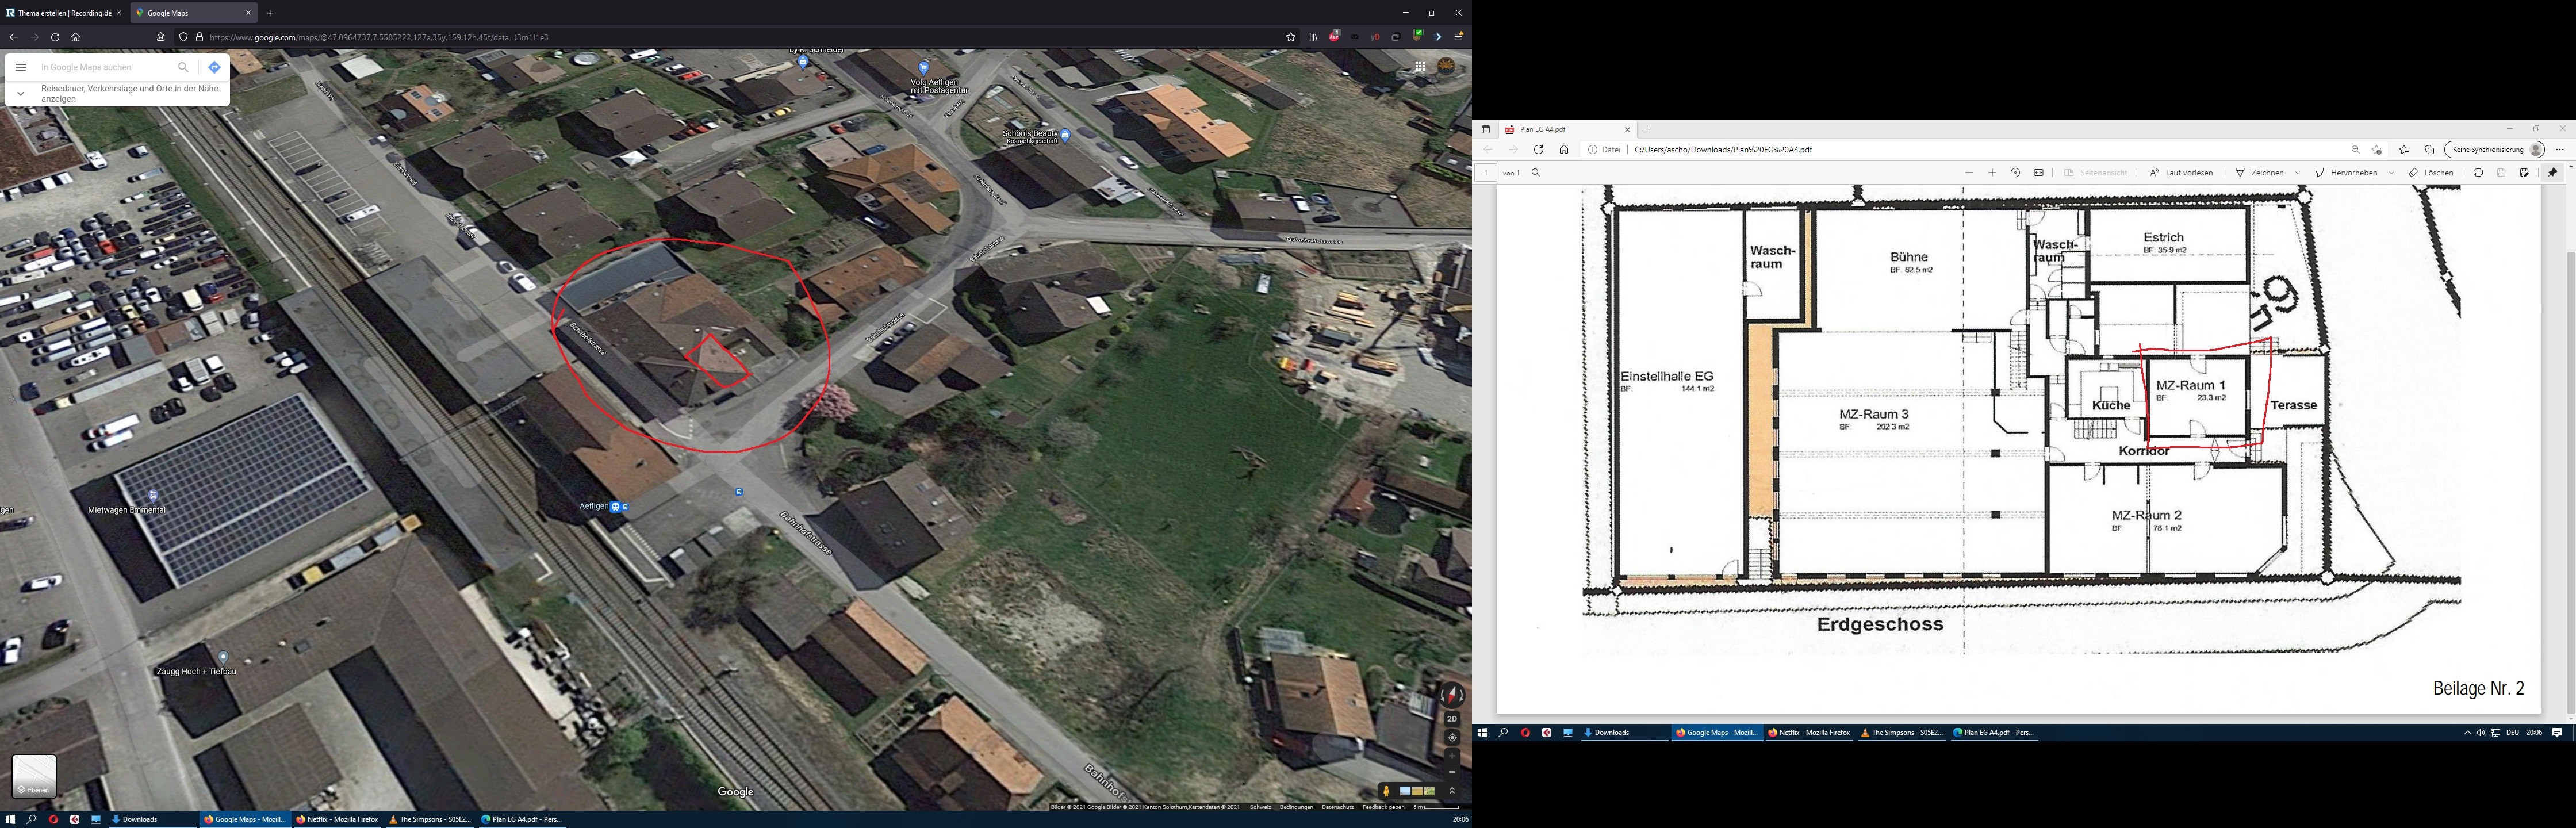Viewport: 2576px width, 828px height.
Task: Open Edge tab actions menu
Action: 1485,129
